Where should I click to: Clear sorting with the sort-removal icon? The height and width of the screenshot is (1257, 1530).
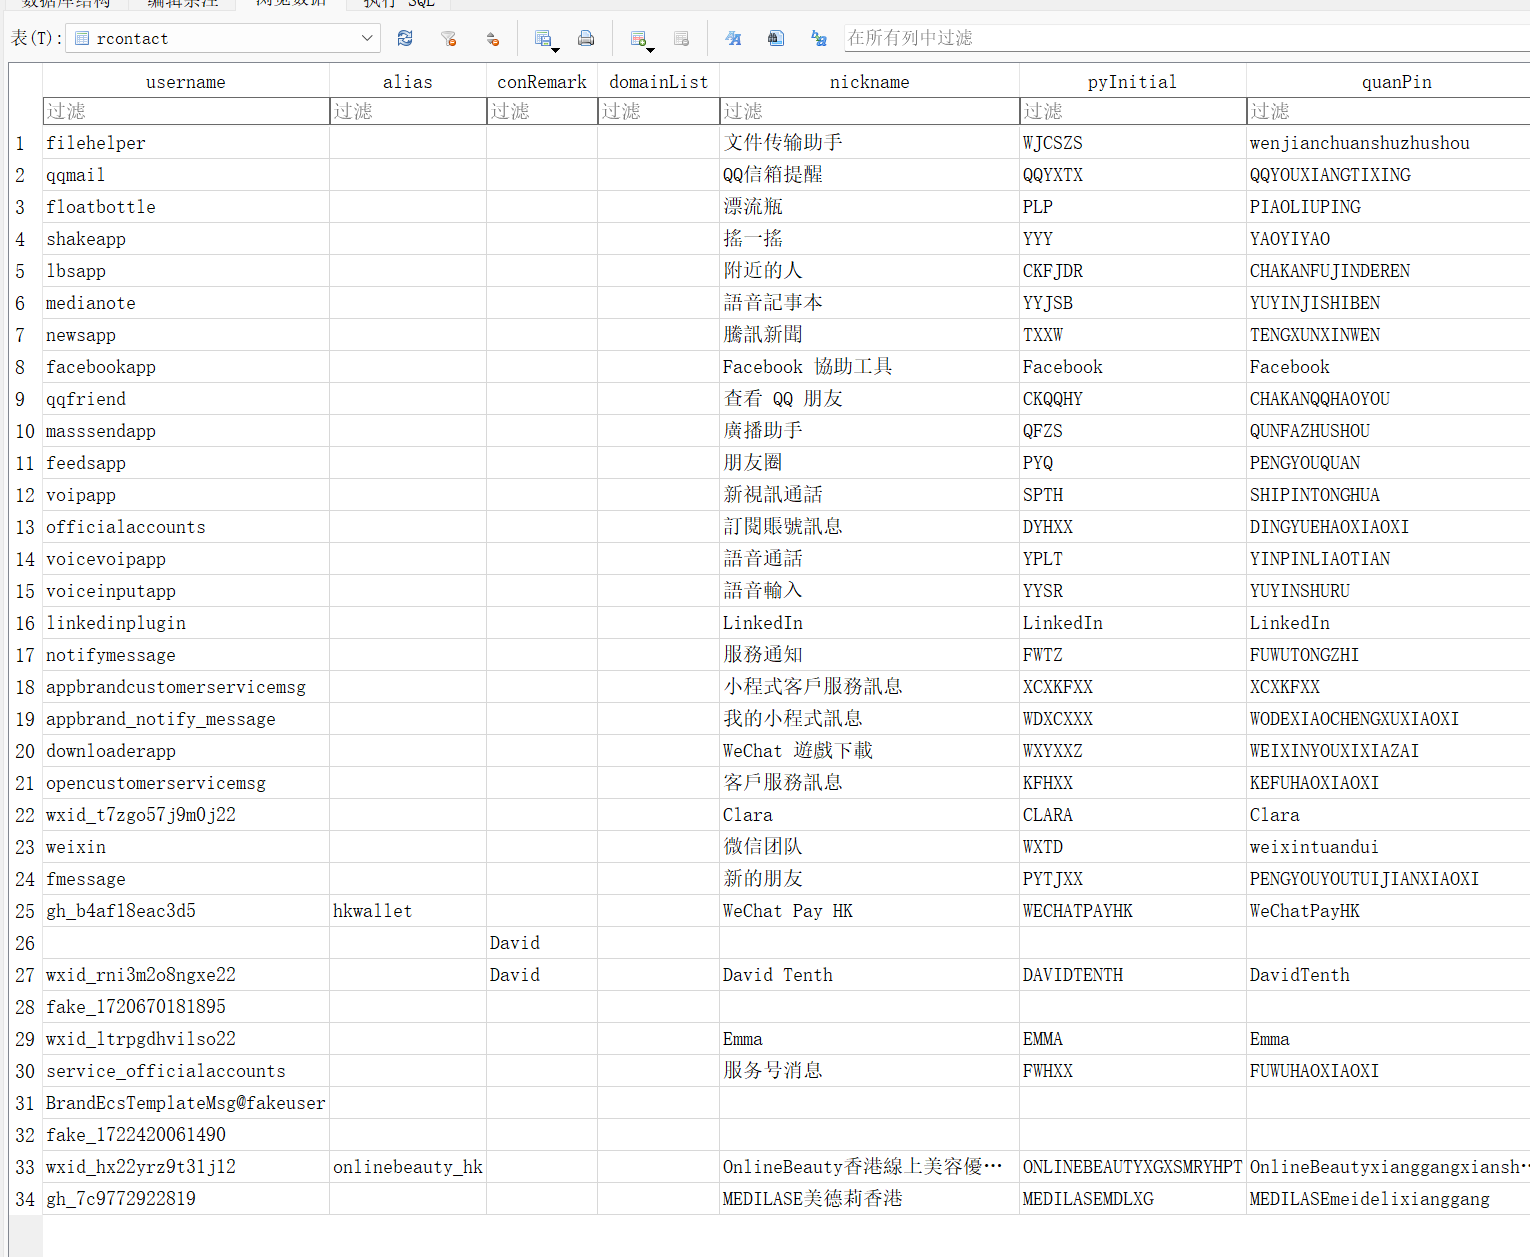coord(492,39)
